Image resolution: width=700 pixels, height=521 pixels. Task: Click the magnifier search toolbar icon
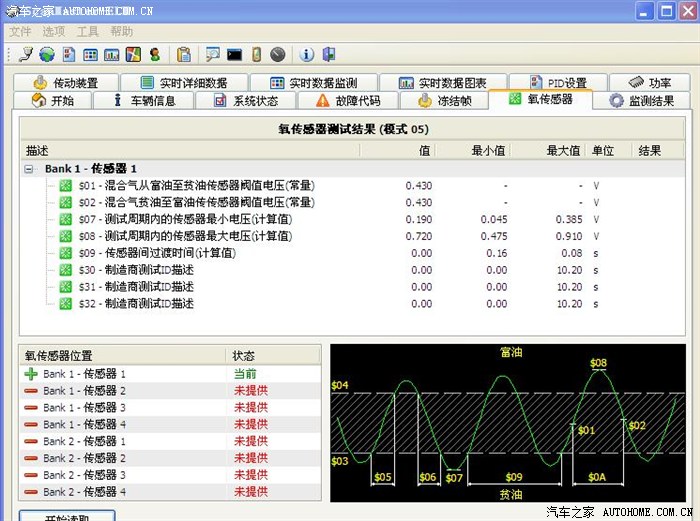click(x=212, y=54)
